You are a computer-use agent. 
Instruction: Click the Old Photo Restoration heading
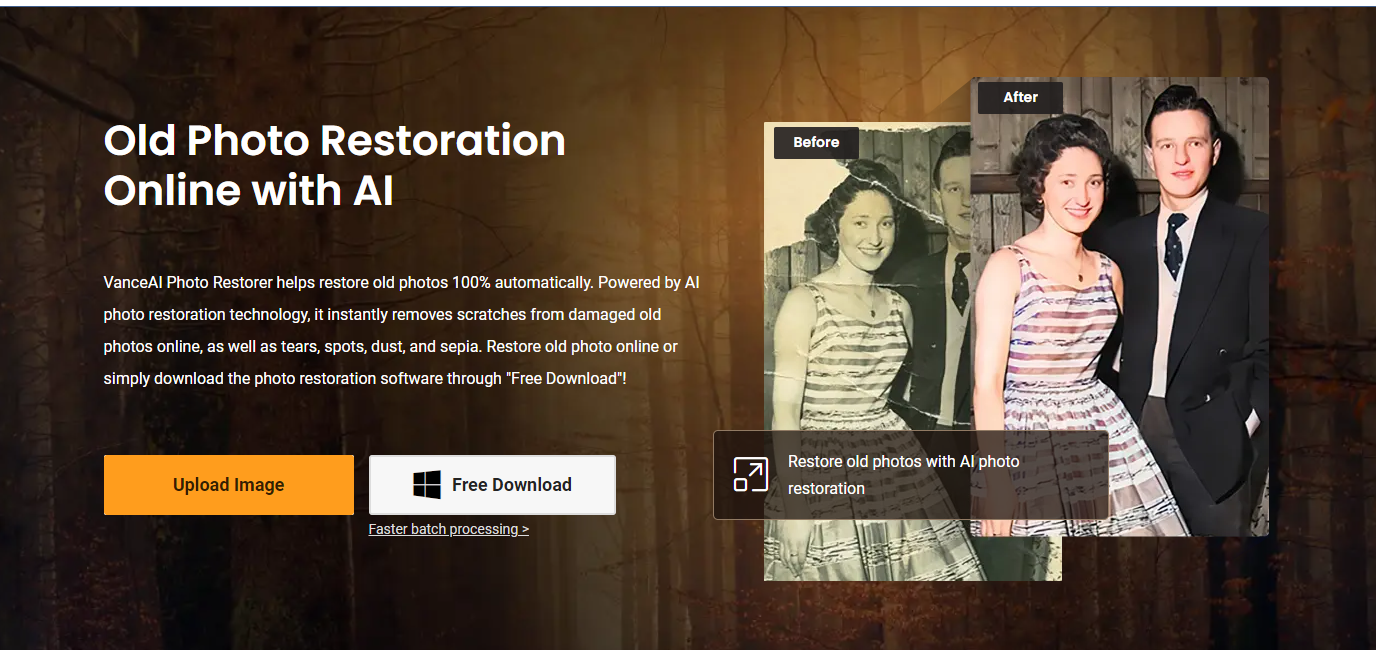click(x=335, y=165)
